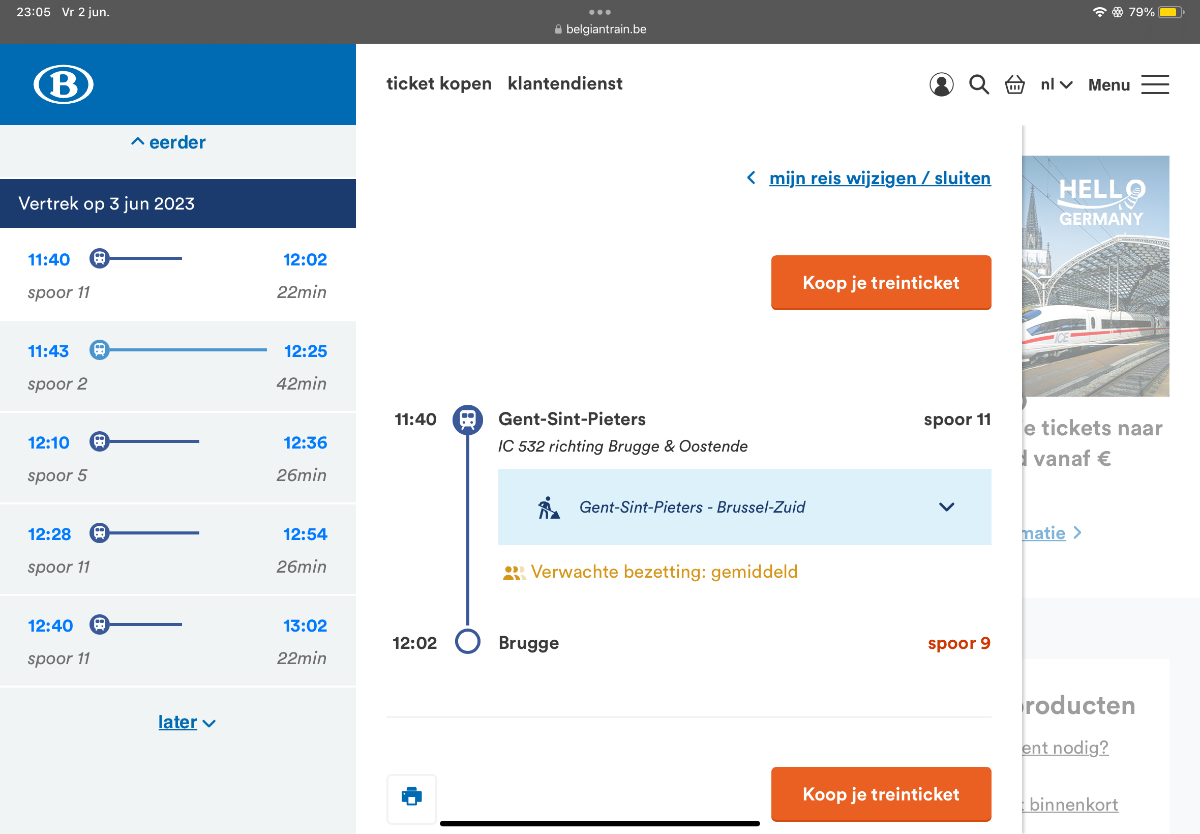Click mijn reis wijzigen / sluiten link
1200x834 pixels.
coord(879,178)
